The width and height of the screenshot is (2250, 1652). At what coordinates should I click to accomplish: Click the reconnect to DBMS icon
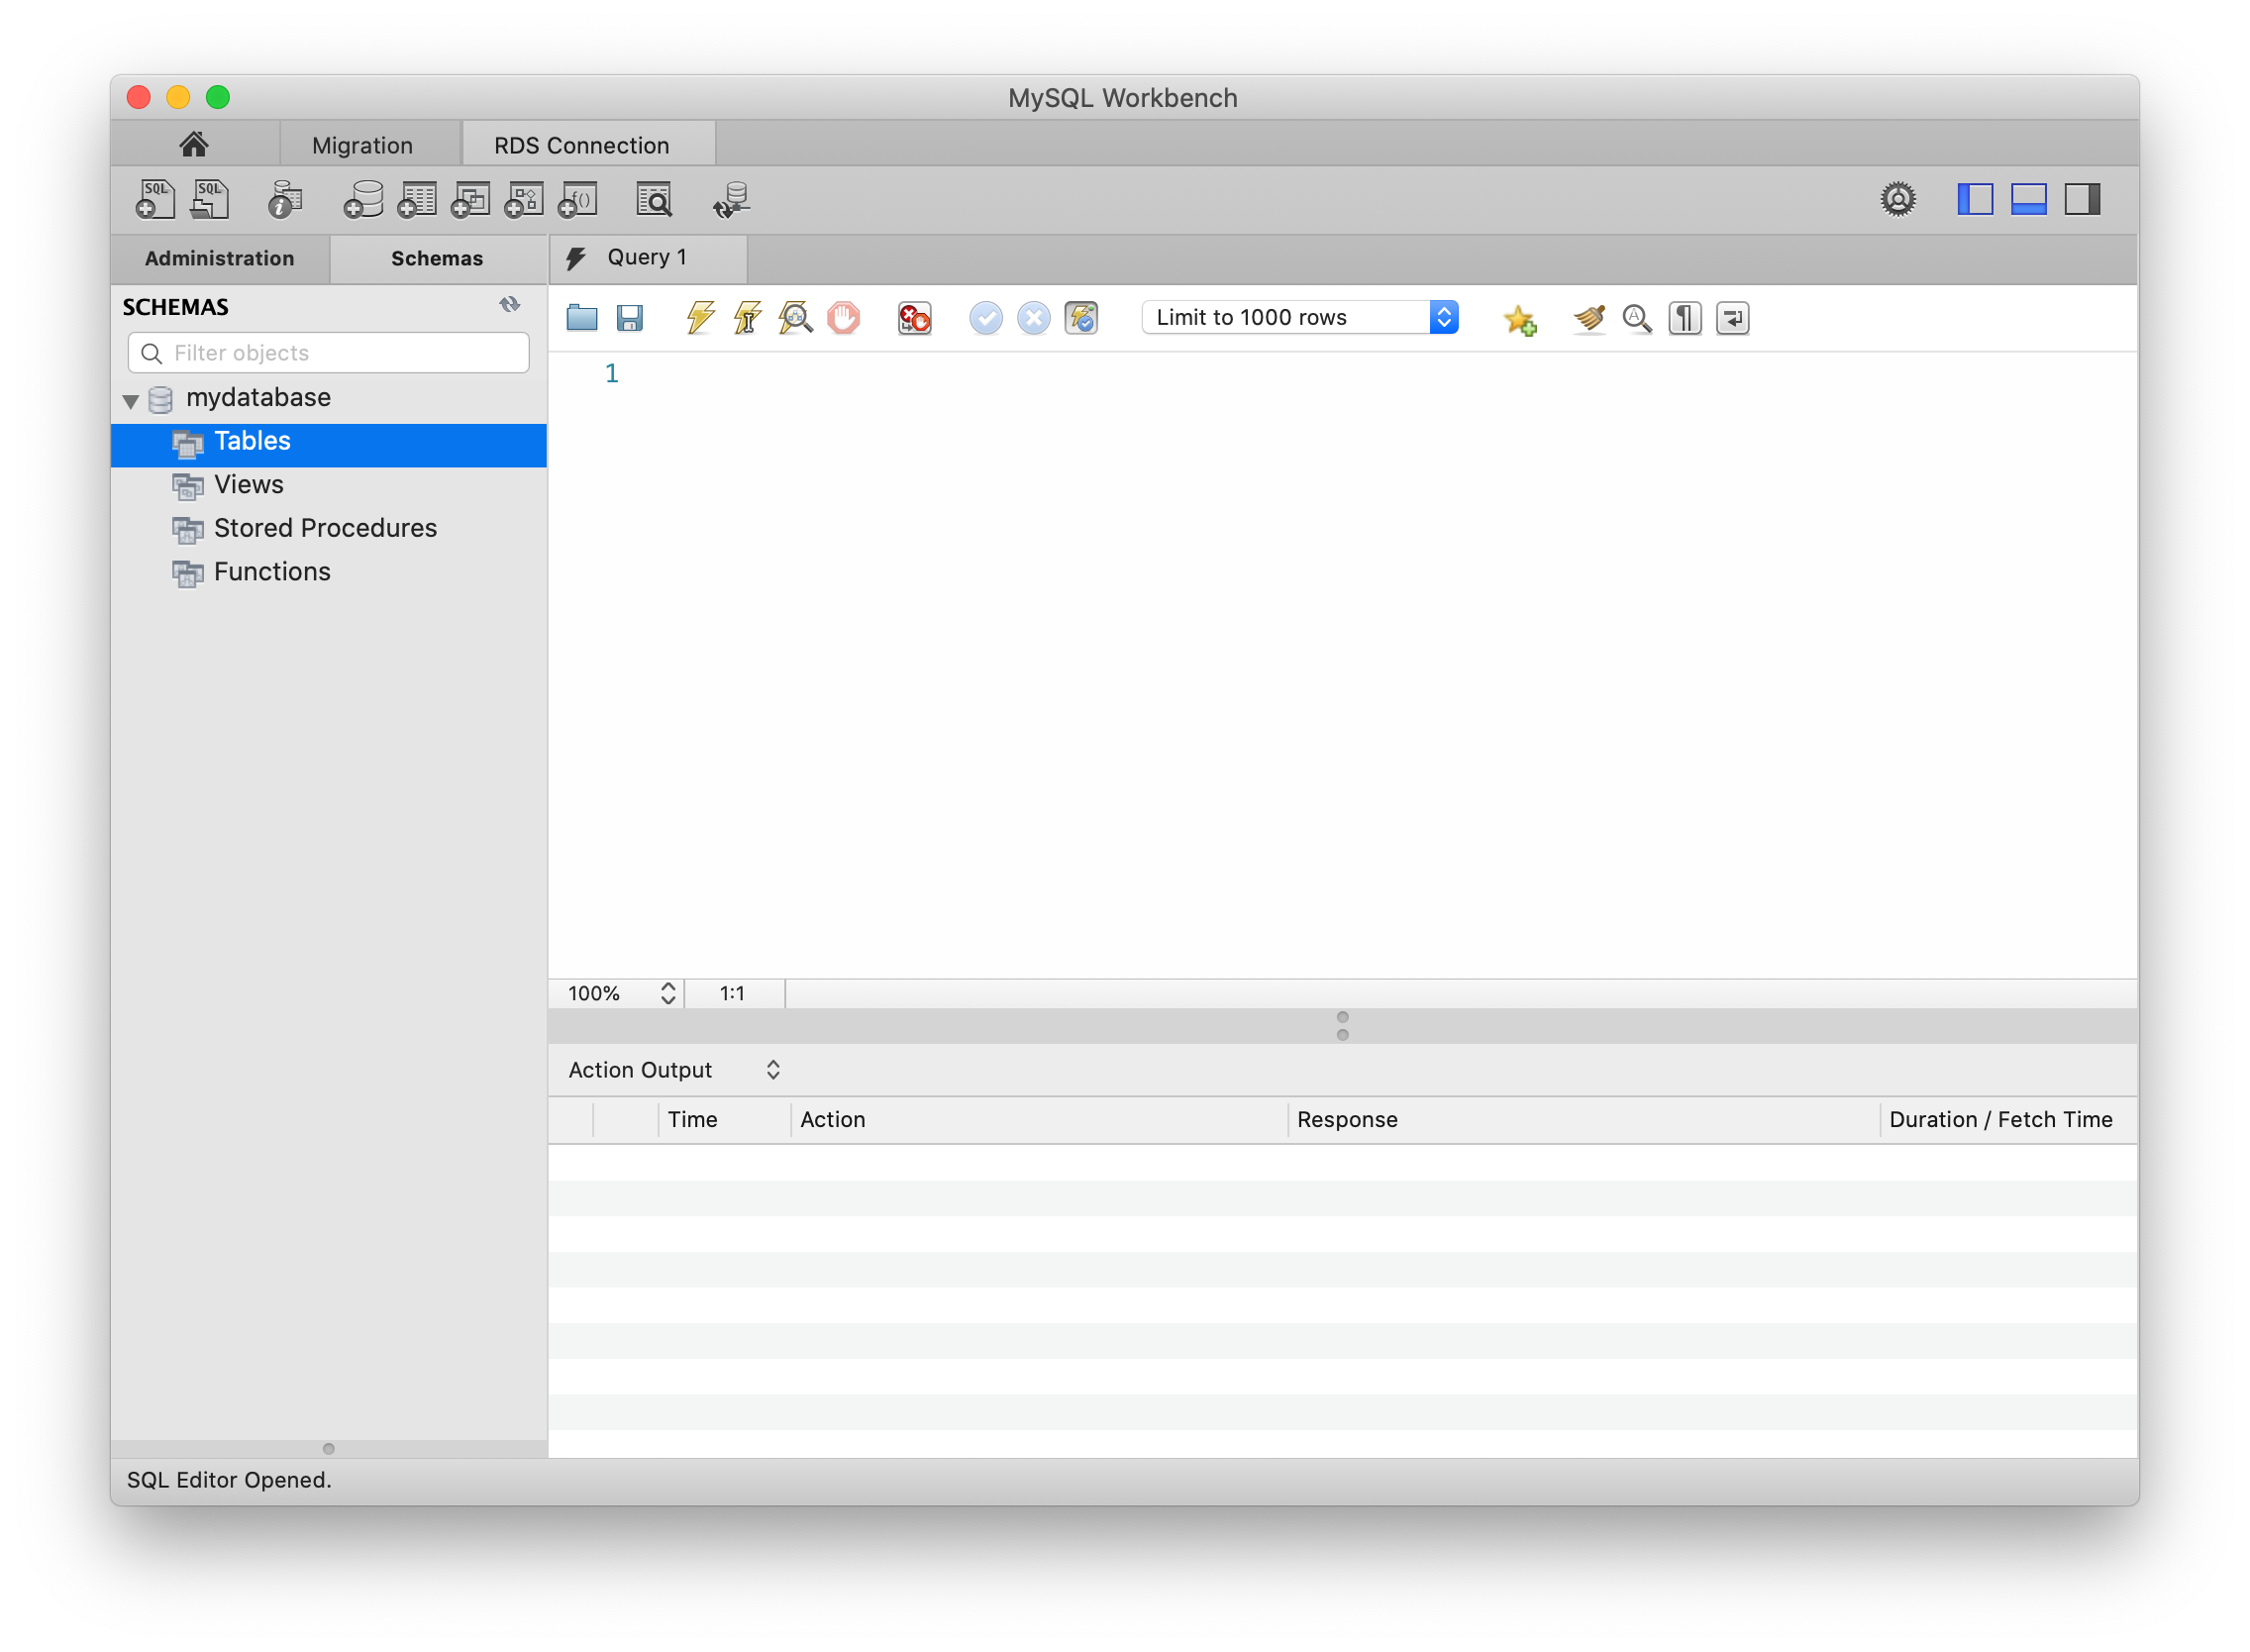pyautogui.click(x=732, y=200)
